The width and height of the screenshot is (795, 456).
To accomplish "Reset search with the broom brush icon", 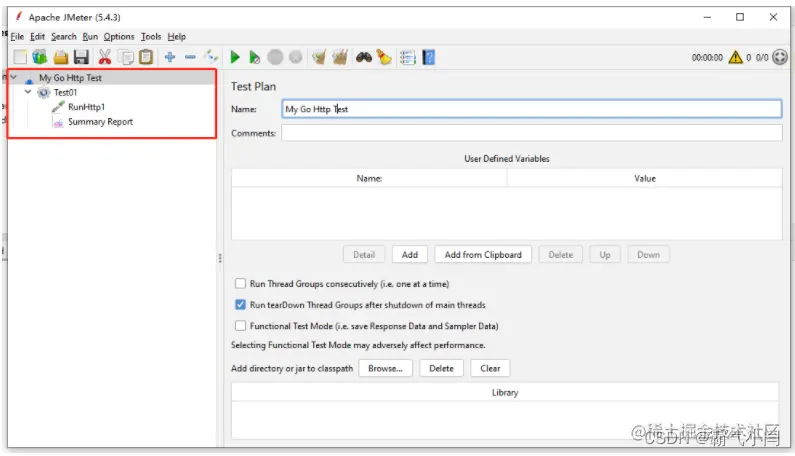I will coord(384,57).
